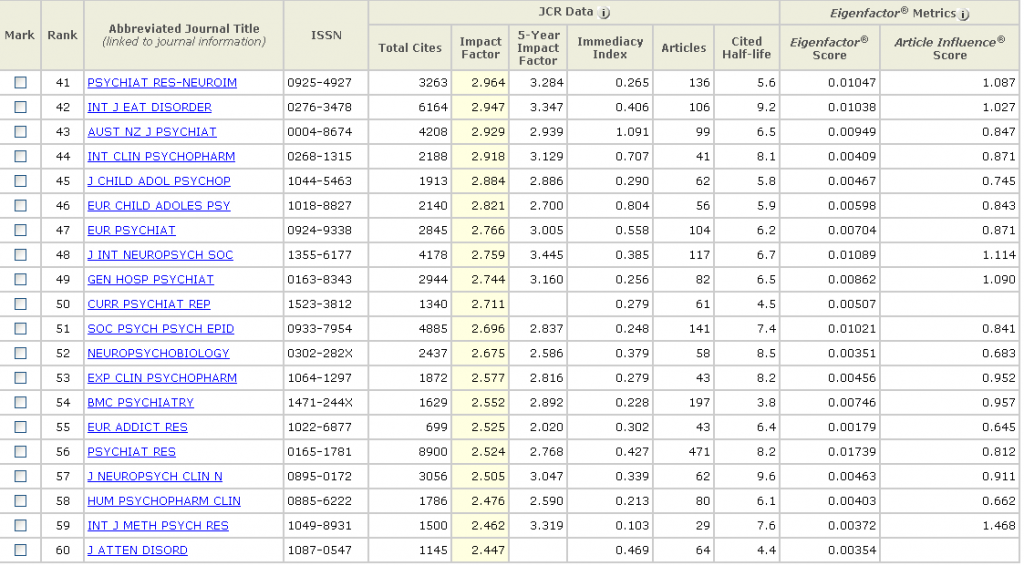This screenshot has width=1024, height=566.
Task: Open the J NEUROPSYCH CLIN N link
Action: click(155, 477)
